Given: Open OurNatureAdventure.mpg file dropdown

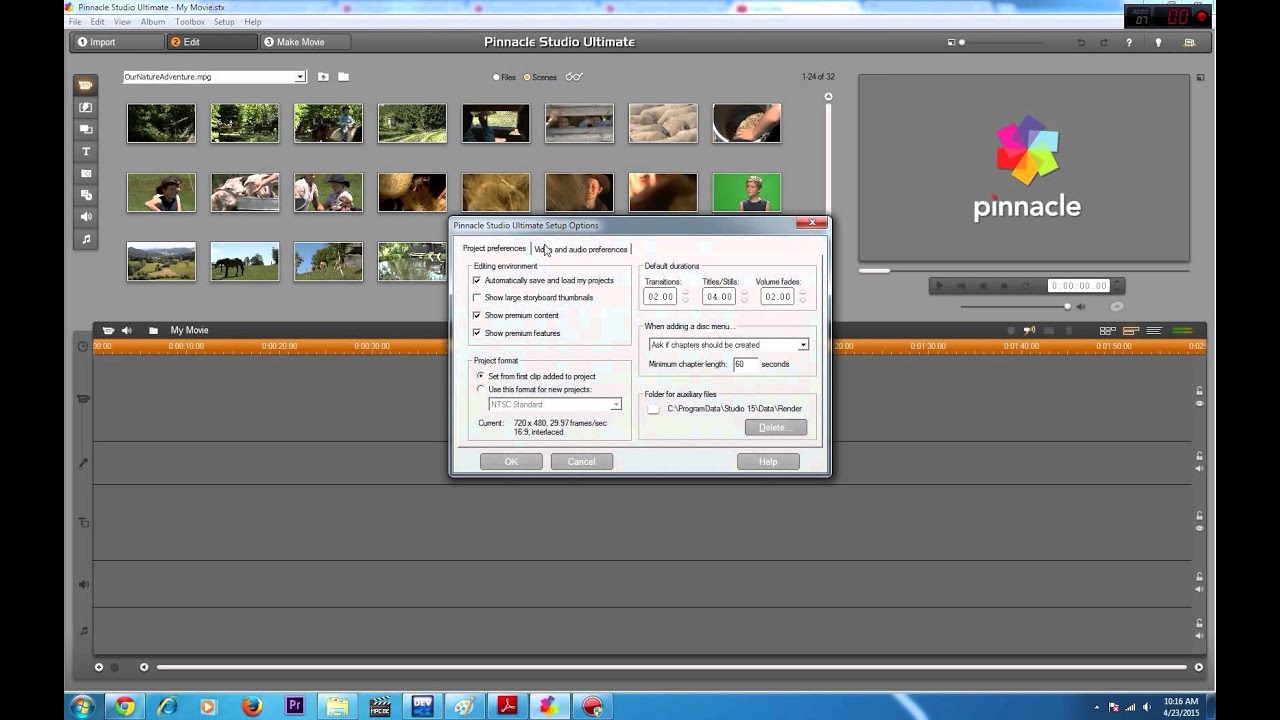Looking at the screenshot, I should [x=299, y=77].
